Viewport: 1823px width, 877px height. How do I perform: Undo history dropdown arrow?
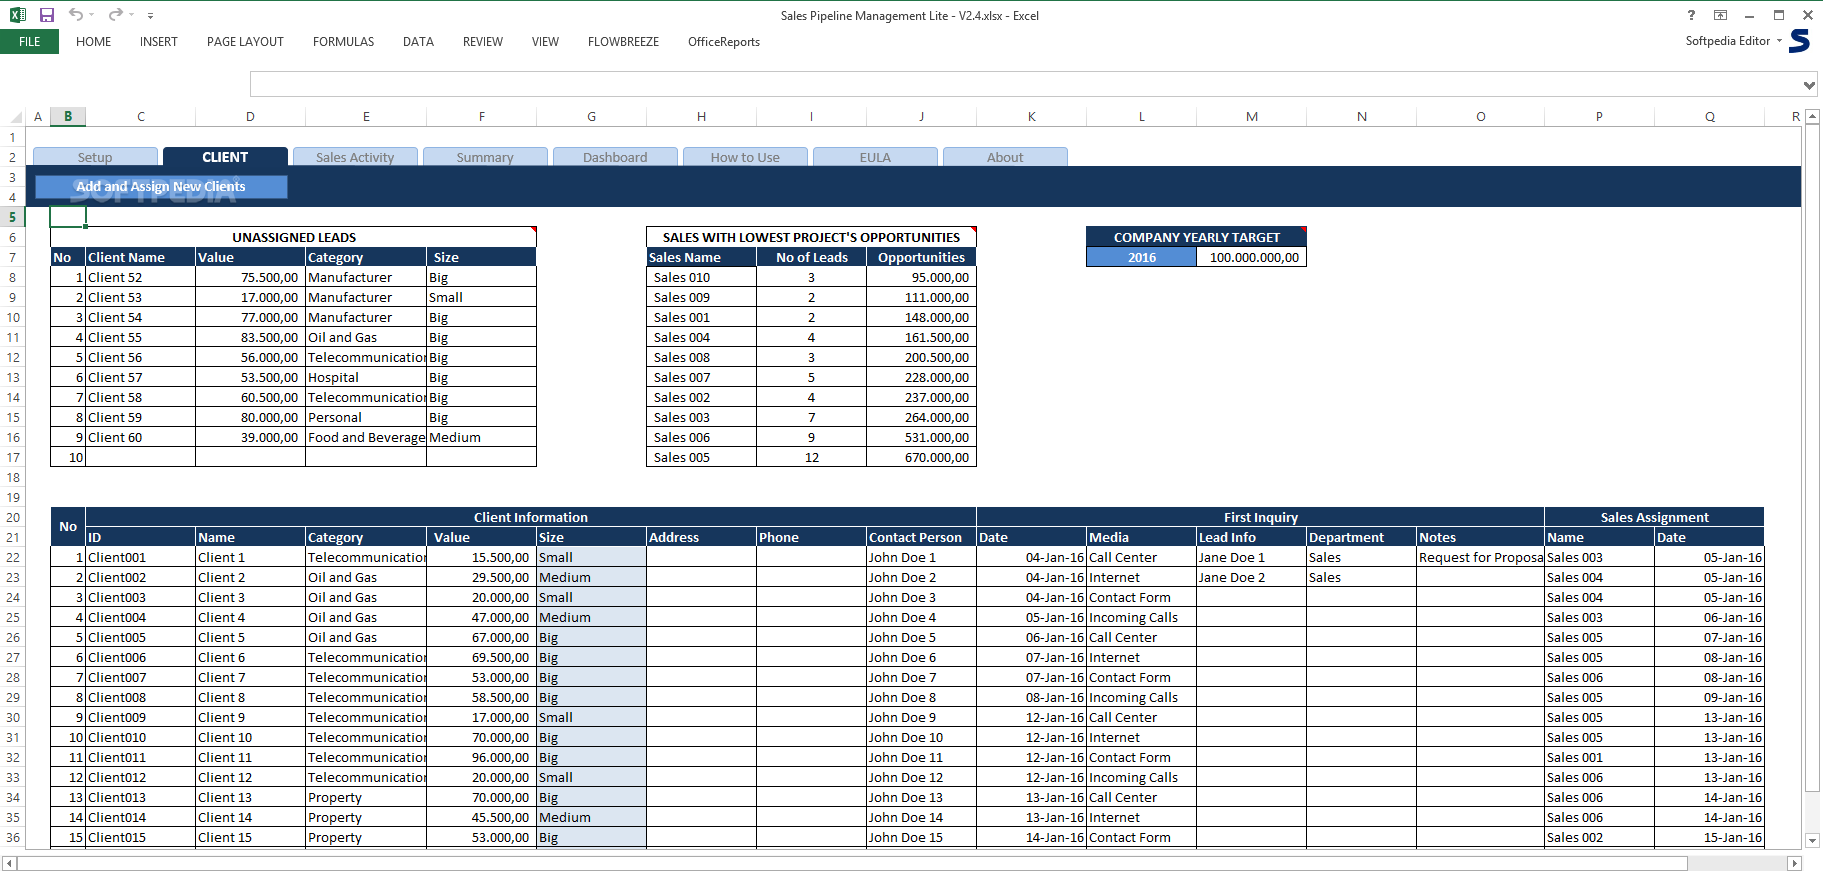click(91, 15)
